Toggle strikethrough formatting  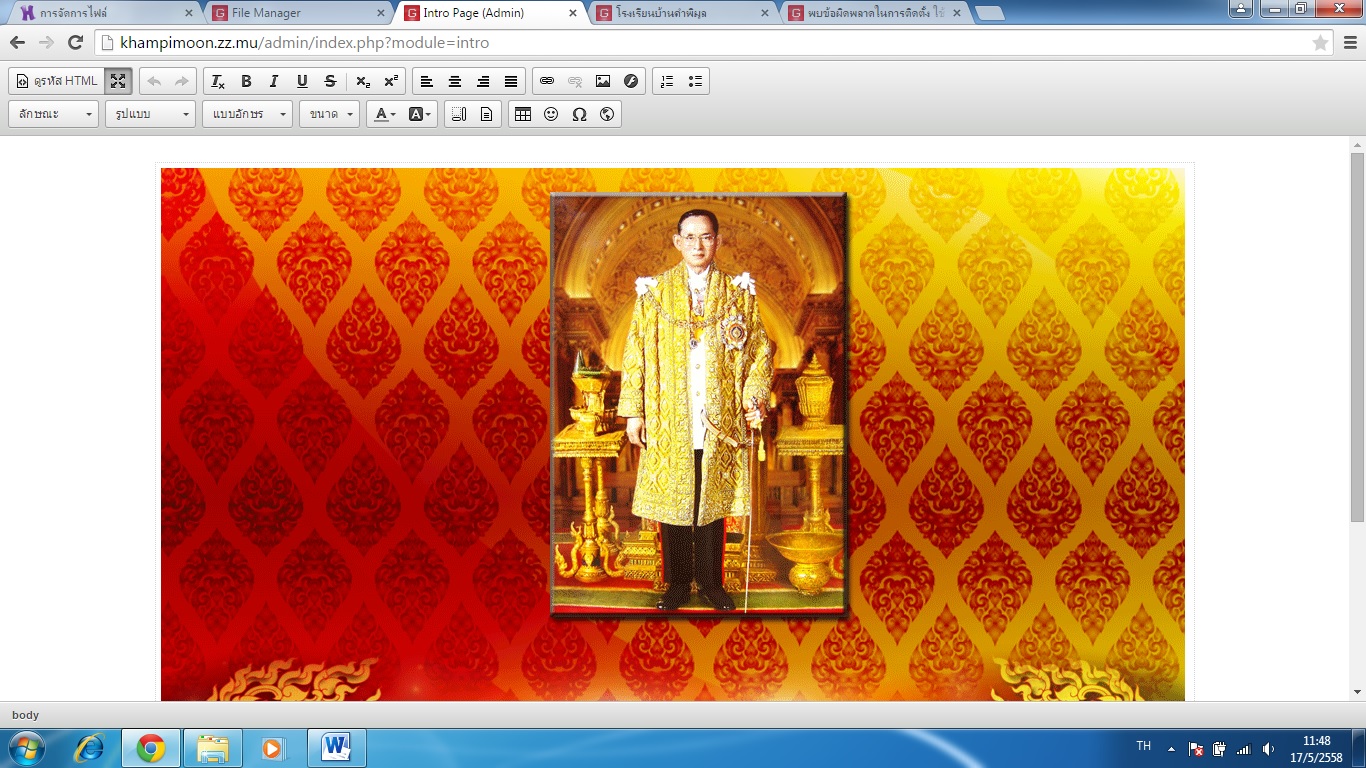tap(330, 81)
